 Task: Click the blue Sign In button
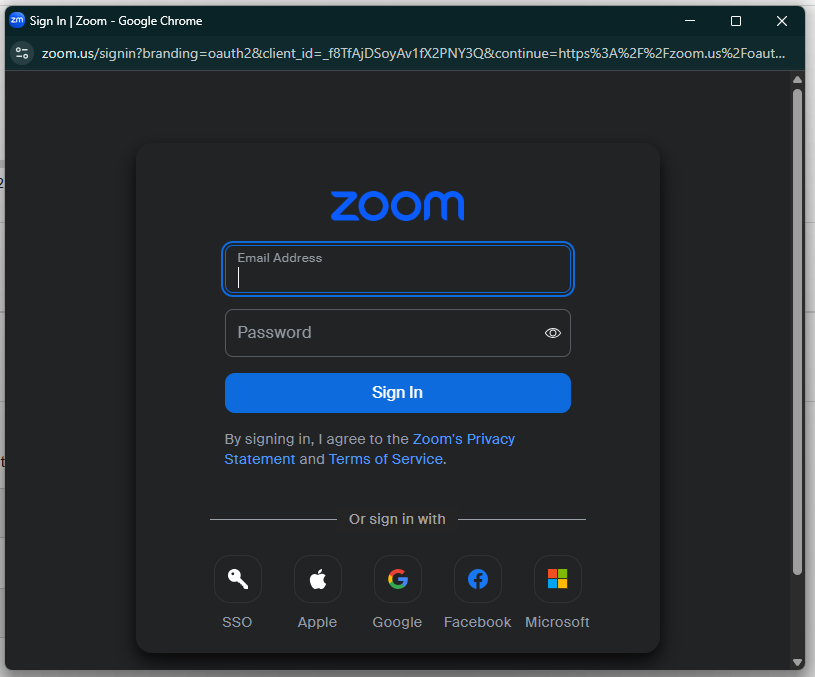398,393
